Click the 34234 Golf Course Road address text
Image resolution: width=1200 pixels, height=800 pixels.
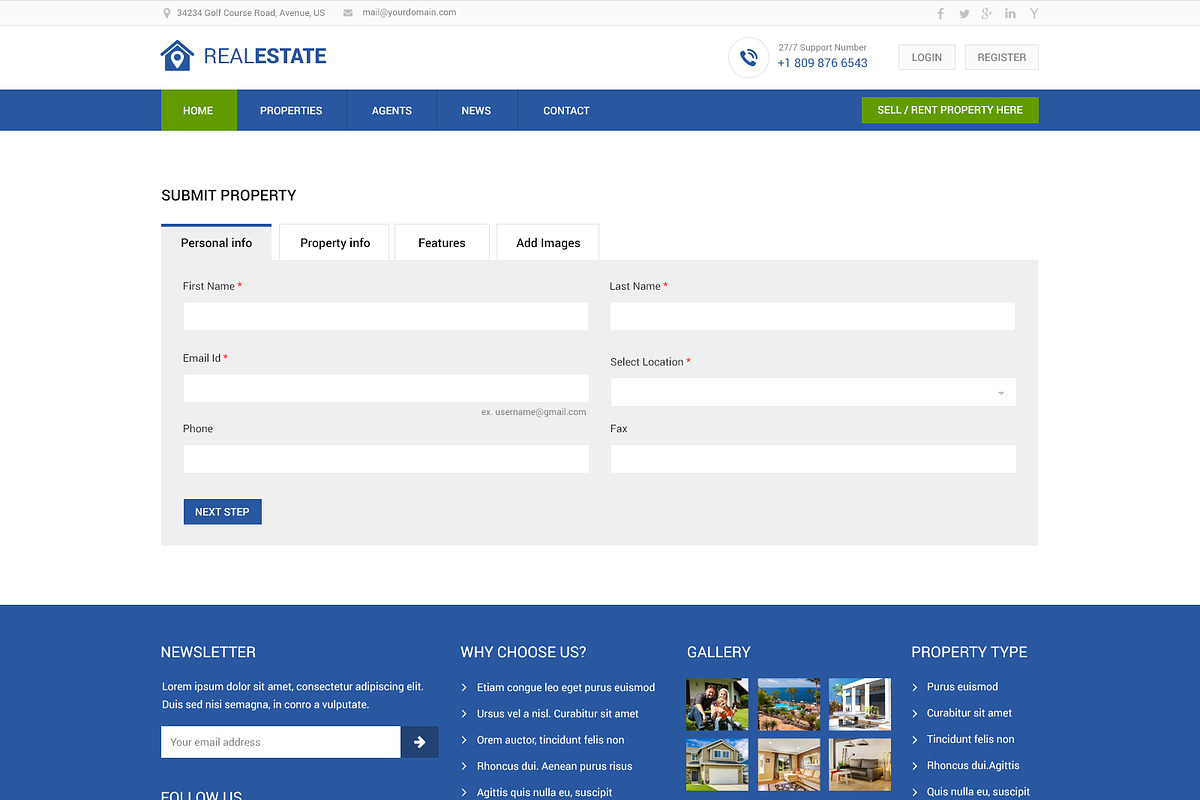251,13
